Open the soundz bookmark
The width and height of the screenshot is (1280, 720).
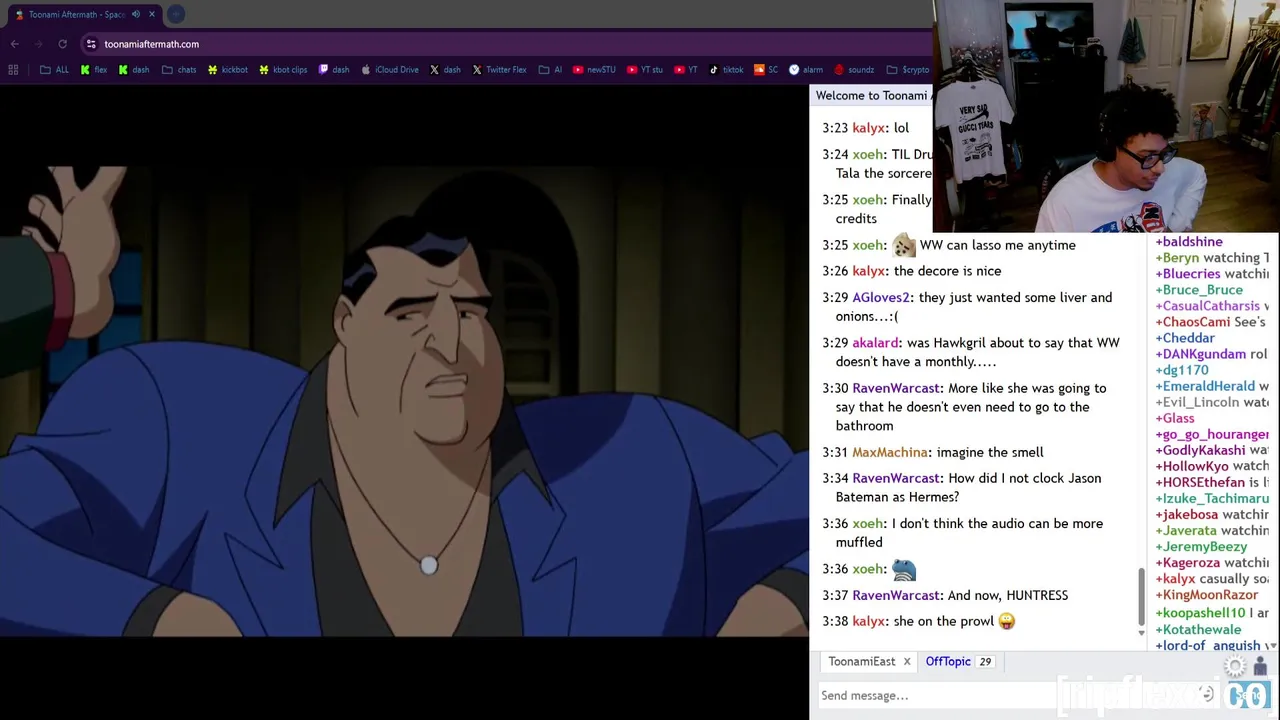pos(854,70)
